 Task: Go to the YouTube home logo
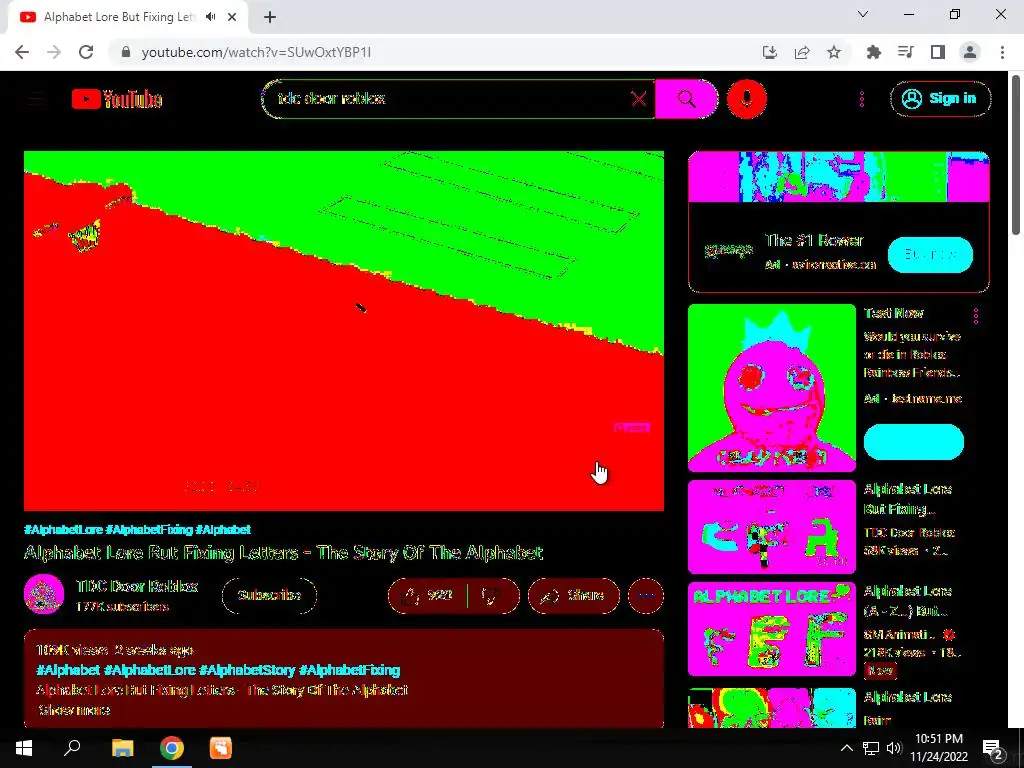tap(117, 99)
